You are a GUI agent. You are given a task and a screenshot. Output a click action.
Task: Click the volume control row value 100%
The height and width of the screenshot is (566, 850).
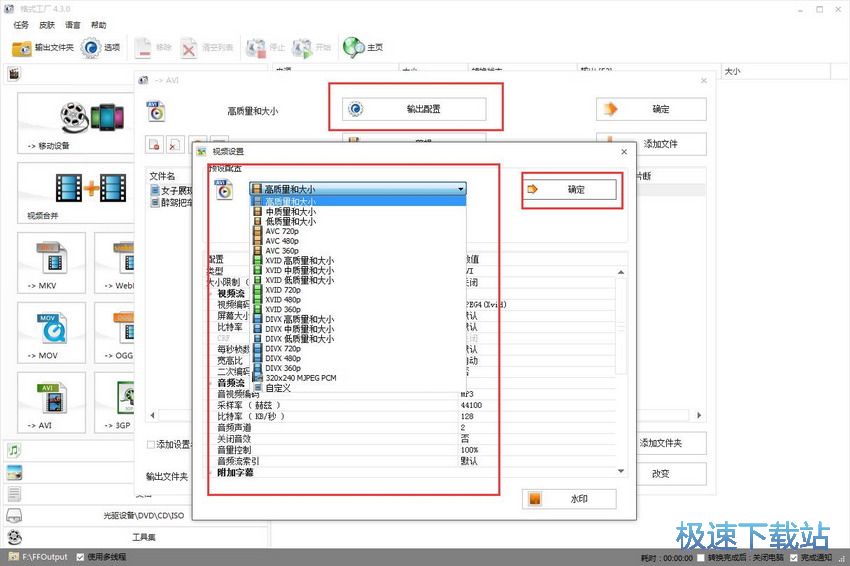469,450
